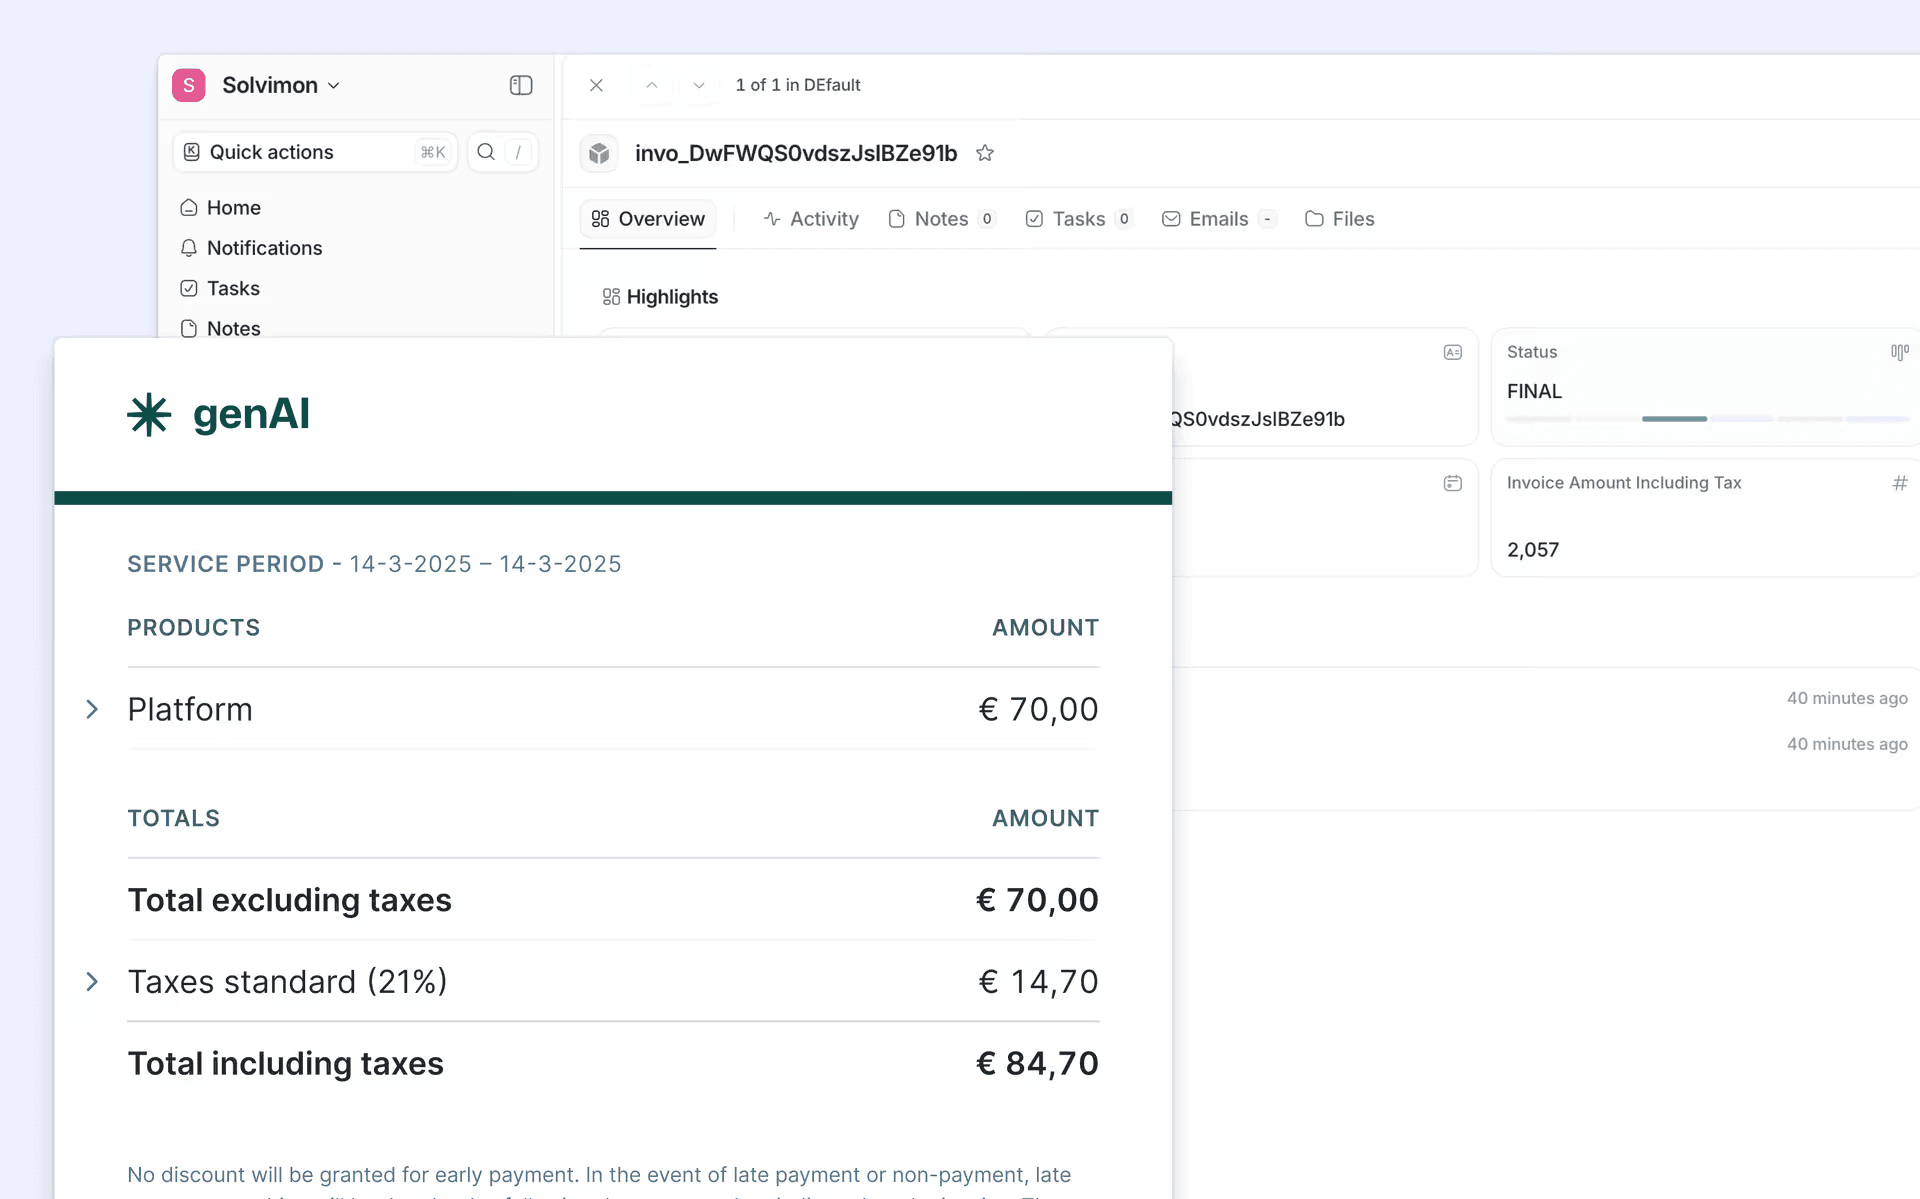The image size is (1920, 1199).
Task: Go to Home in sidebar
Action: point(233,208)
